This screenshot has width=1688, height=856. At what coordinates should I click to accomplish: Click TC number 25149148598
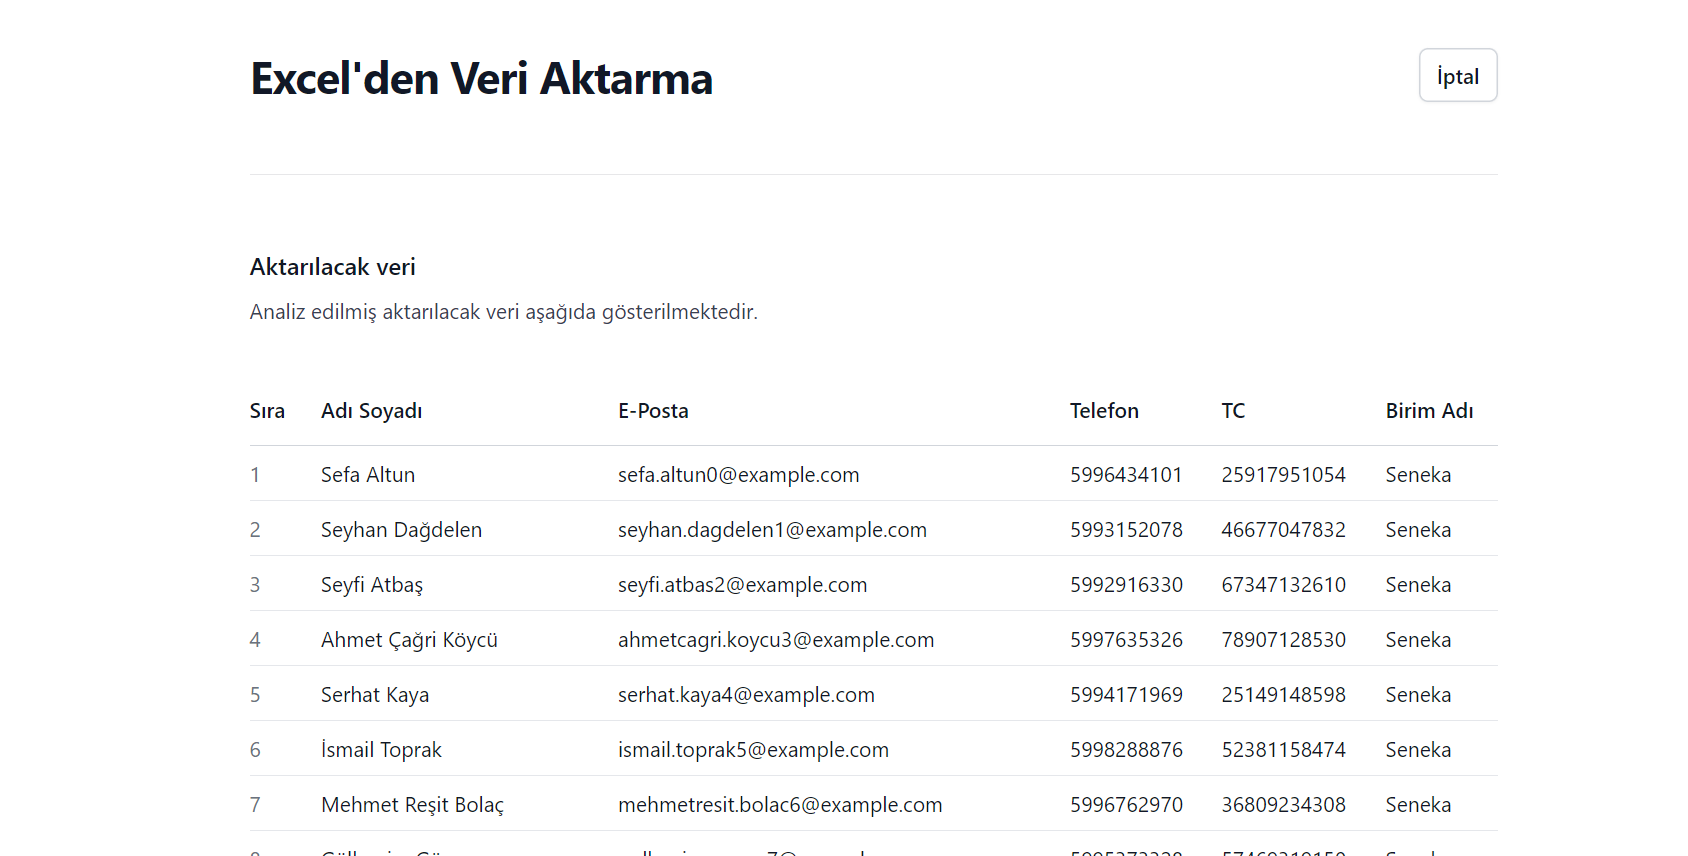click(1283, 695)
